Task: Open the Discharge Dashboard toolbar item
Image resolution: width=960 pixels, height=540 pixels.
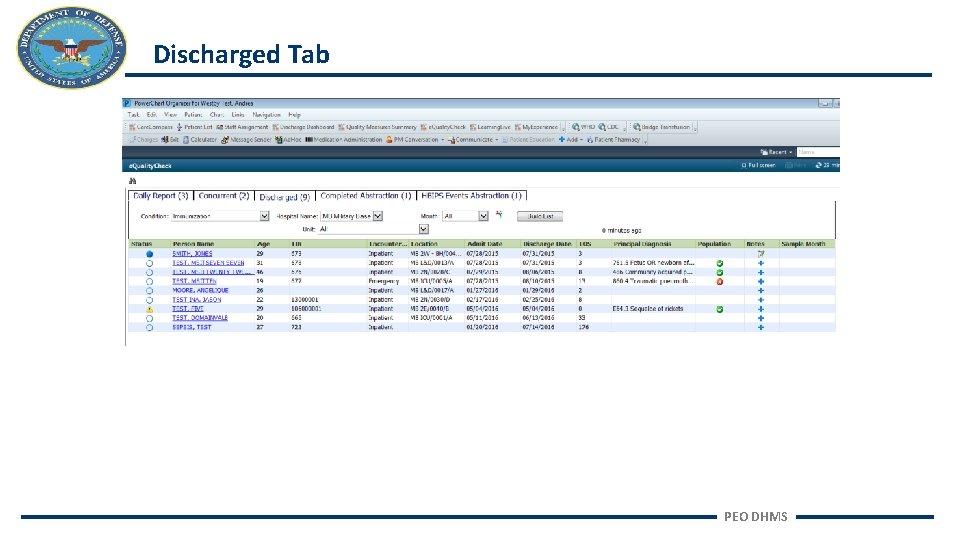Action: click(303, 127)
